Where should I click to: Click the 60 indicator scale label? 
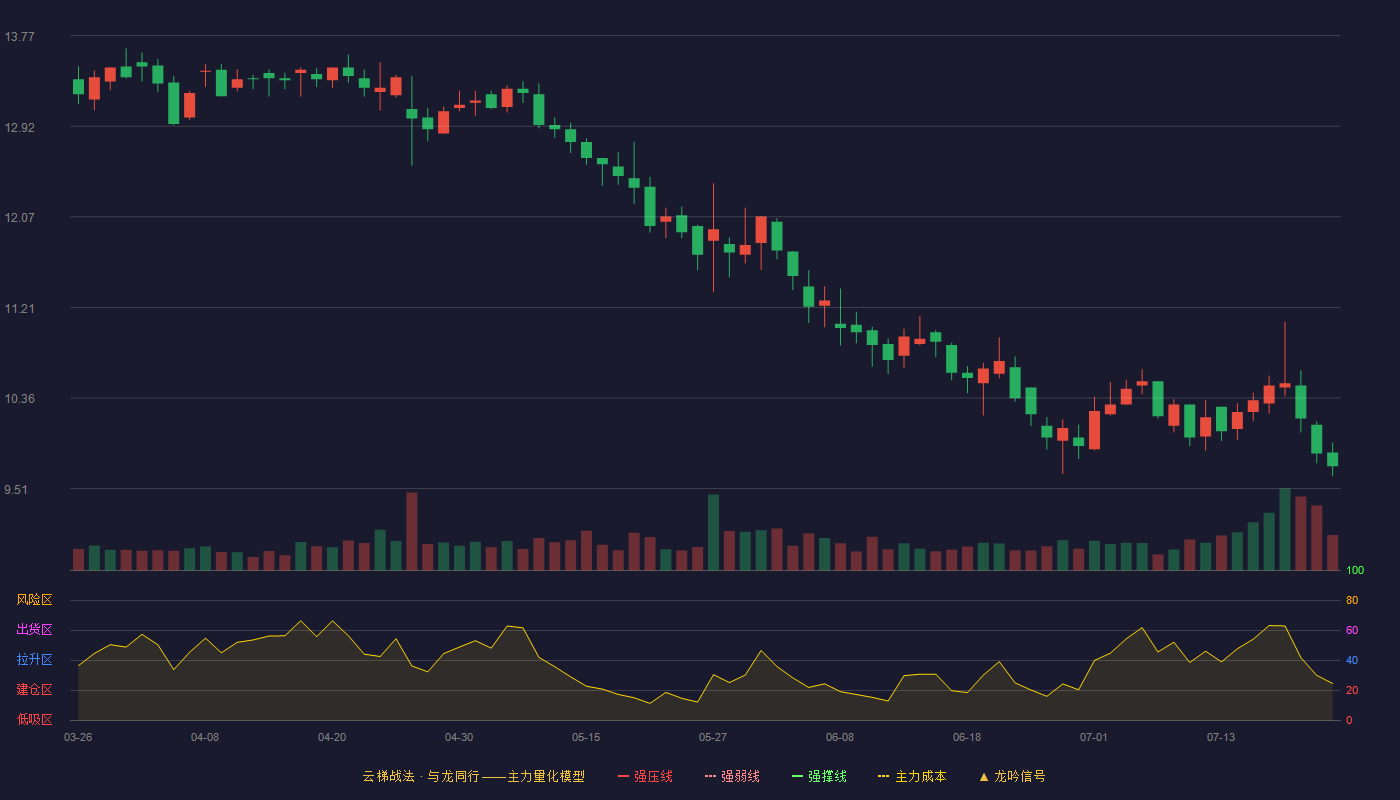(x=1352, y=631)
